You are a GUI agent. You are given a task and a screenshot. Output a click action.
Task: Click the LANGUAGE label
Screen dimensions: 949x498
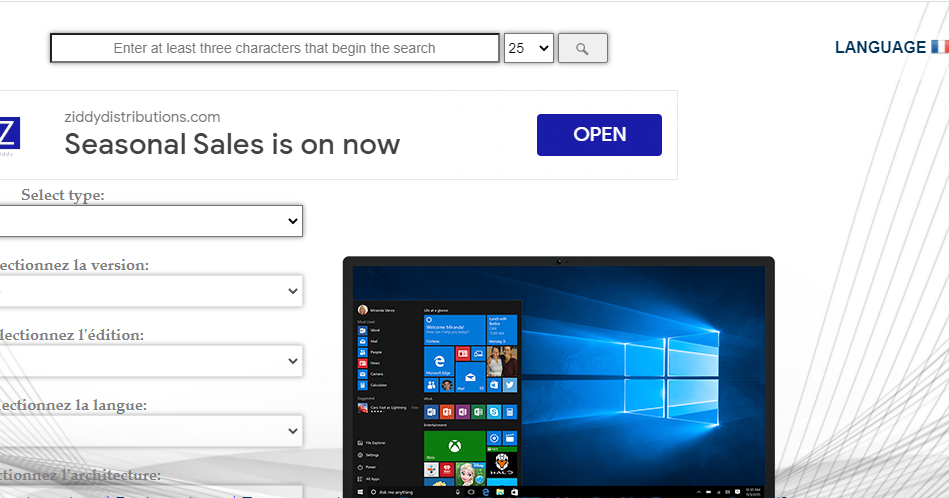880,47
